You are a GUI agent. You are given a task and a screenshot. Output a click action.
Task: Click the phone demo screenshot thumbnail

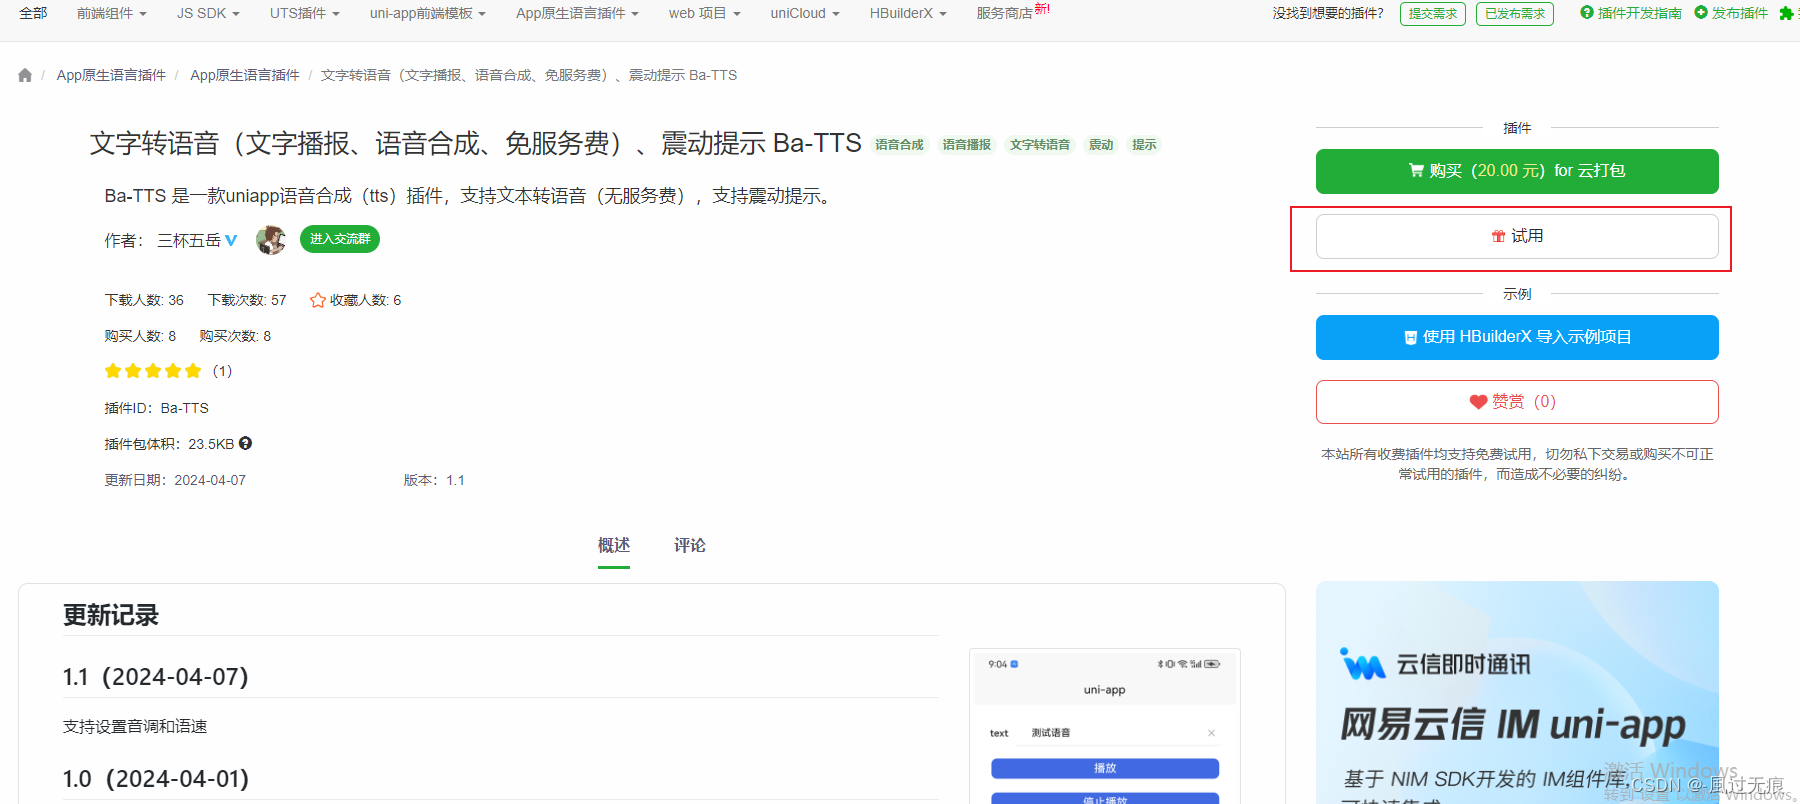click(x=1105, y=726)
